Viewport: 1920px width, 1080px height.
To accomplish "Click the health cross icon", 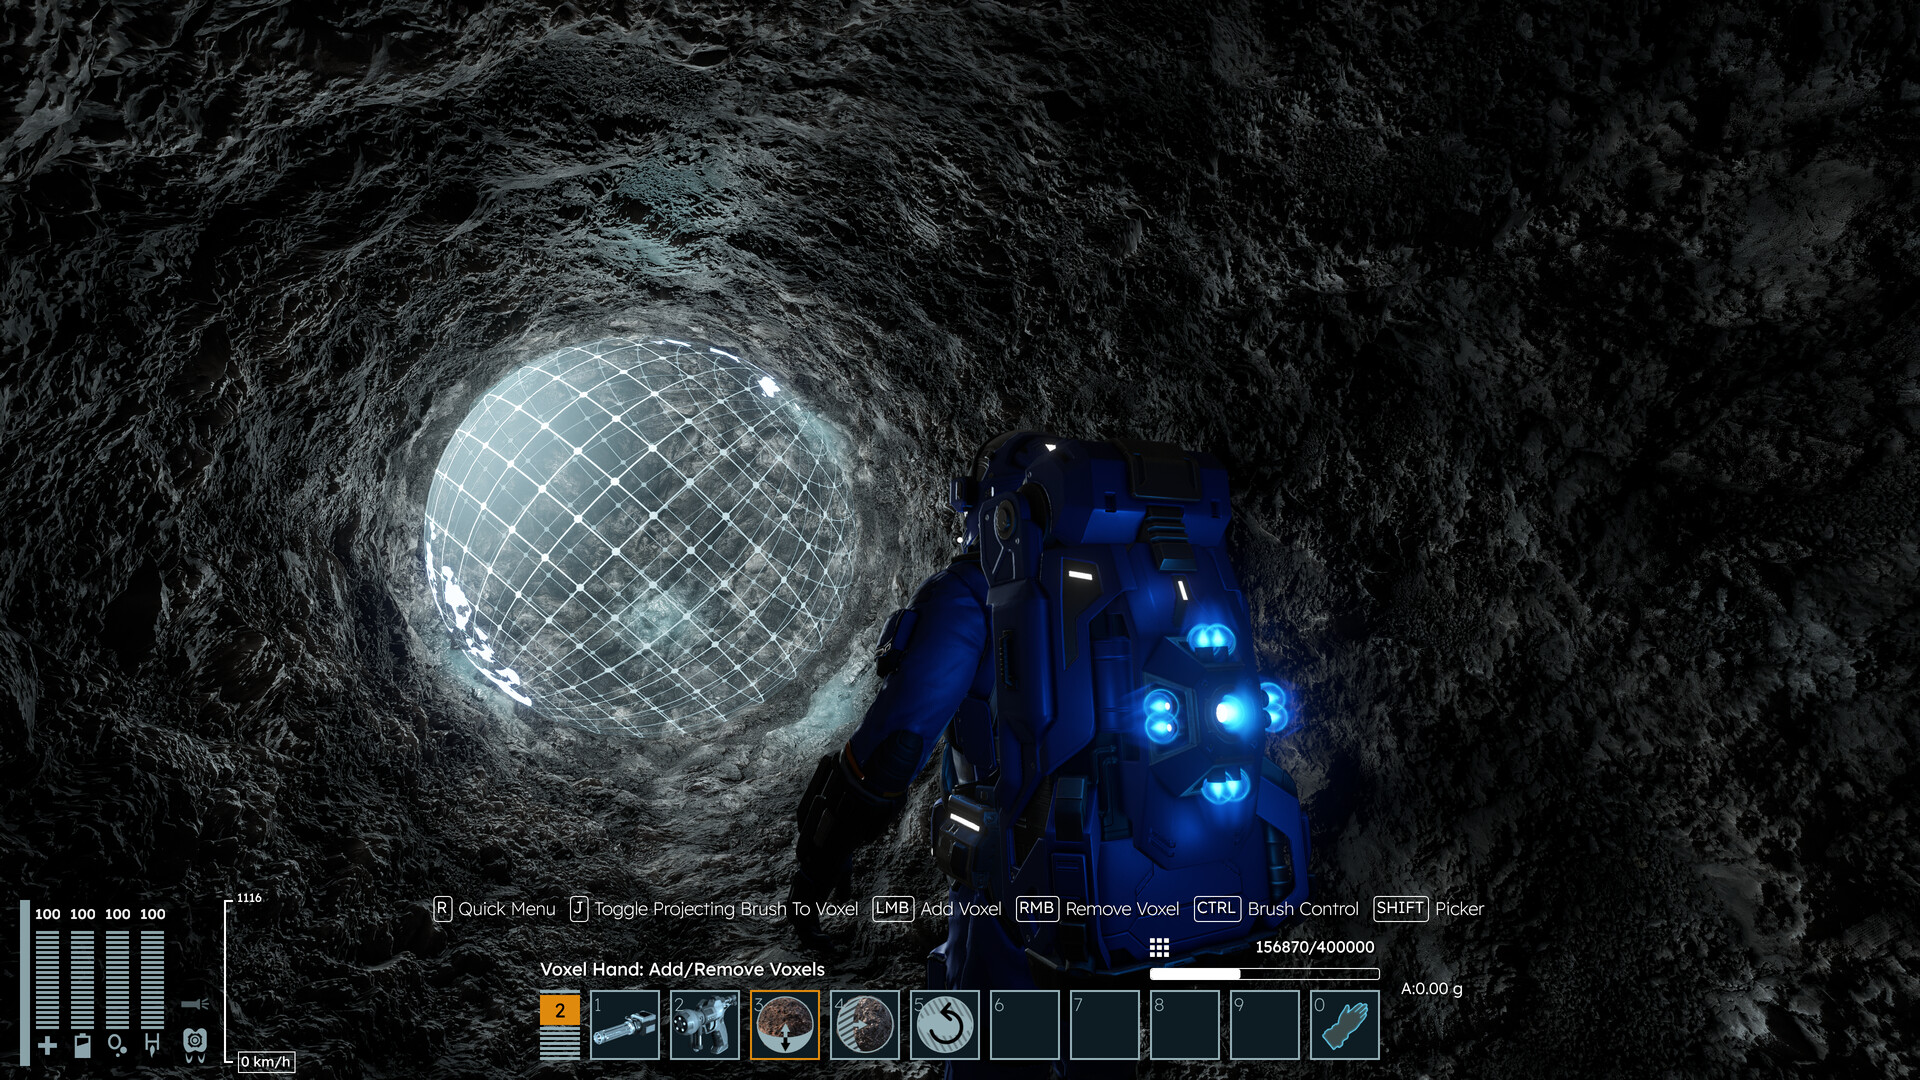I will pos(47,1045).
